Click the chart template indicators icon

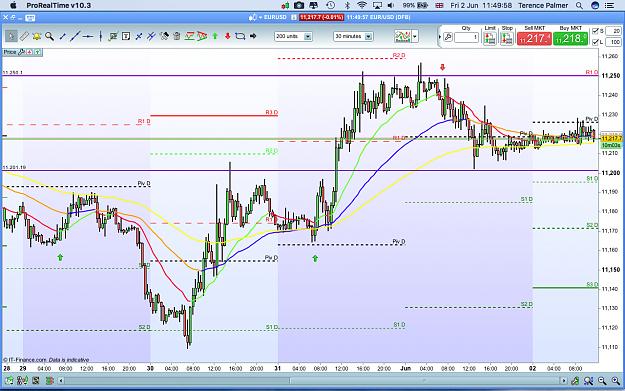(x=403, y=36)
